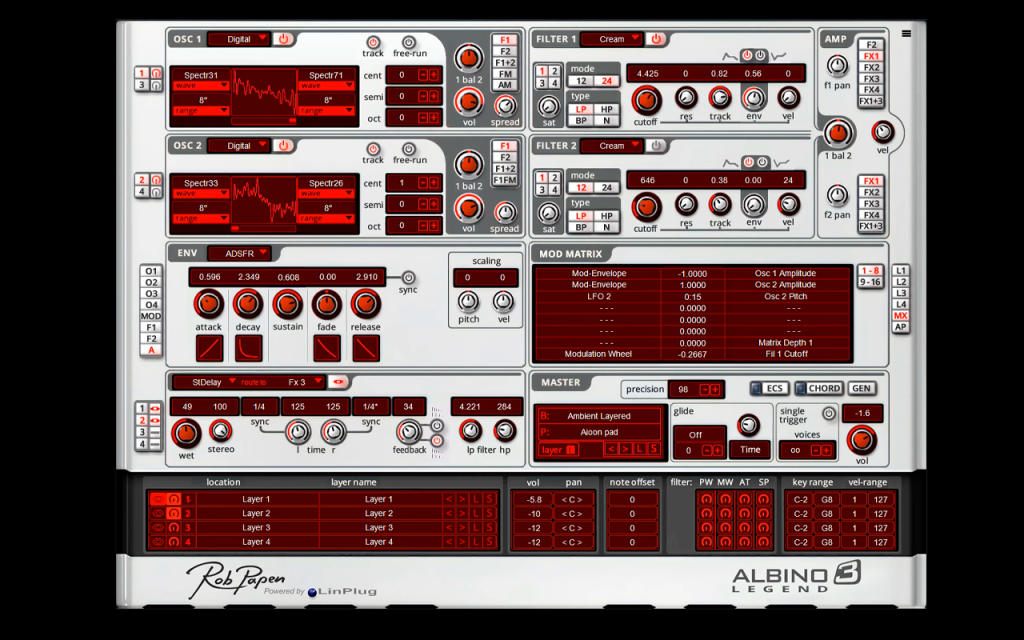Open the OSC 1 Digital type dropdown
Screen dimensions: 1024x640
pos(239,39)
